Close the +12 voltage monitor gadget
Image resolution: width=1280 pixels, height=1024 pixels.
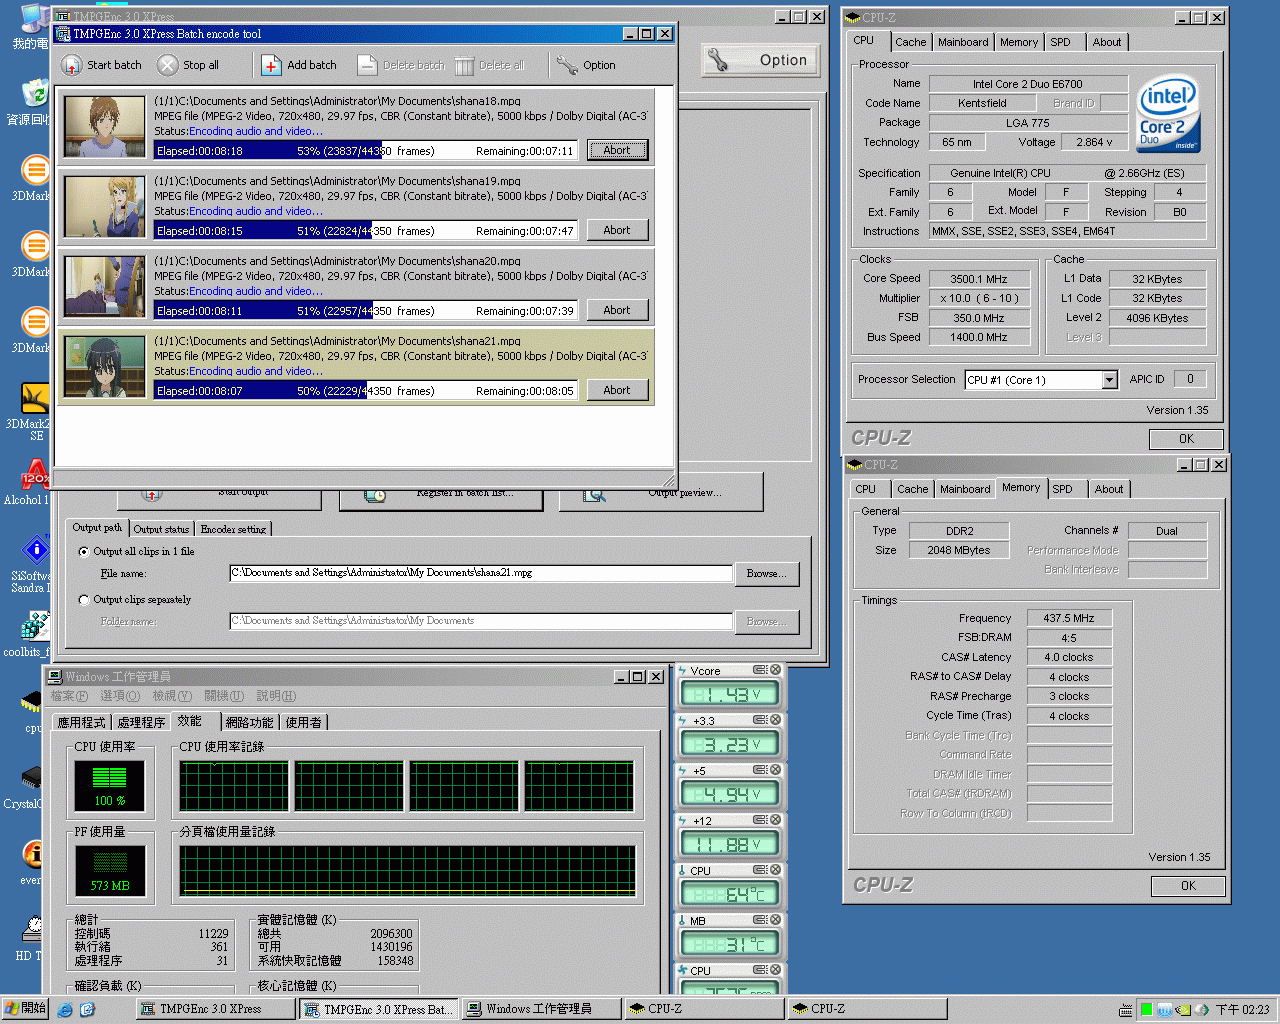[775, 820]
